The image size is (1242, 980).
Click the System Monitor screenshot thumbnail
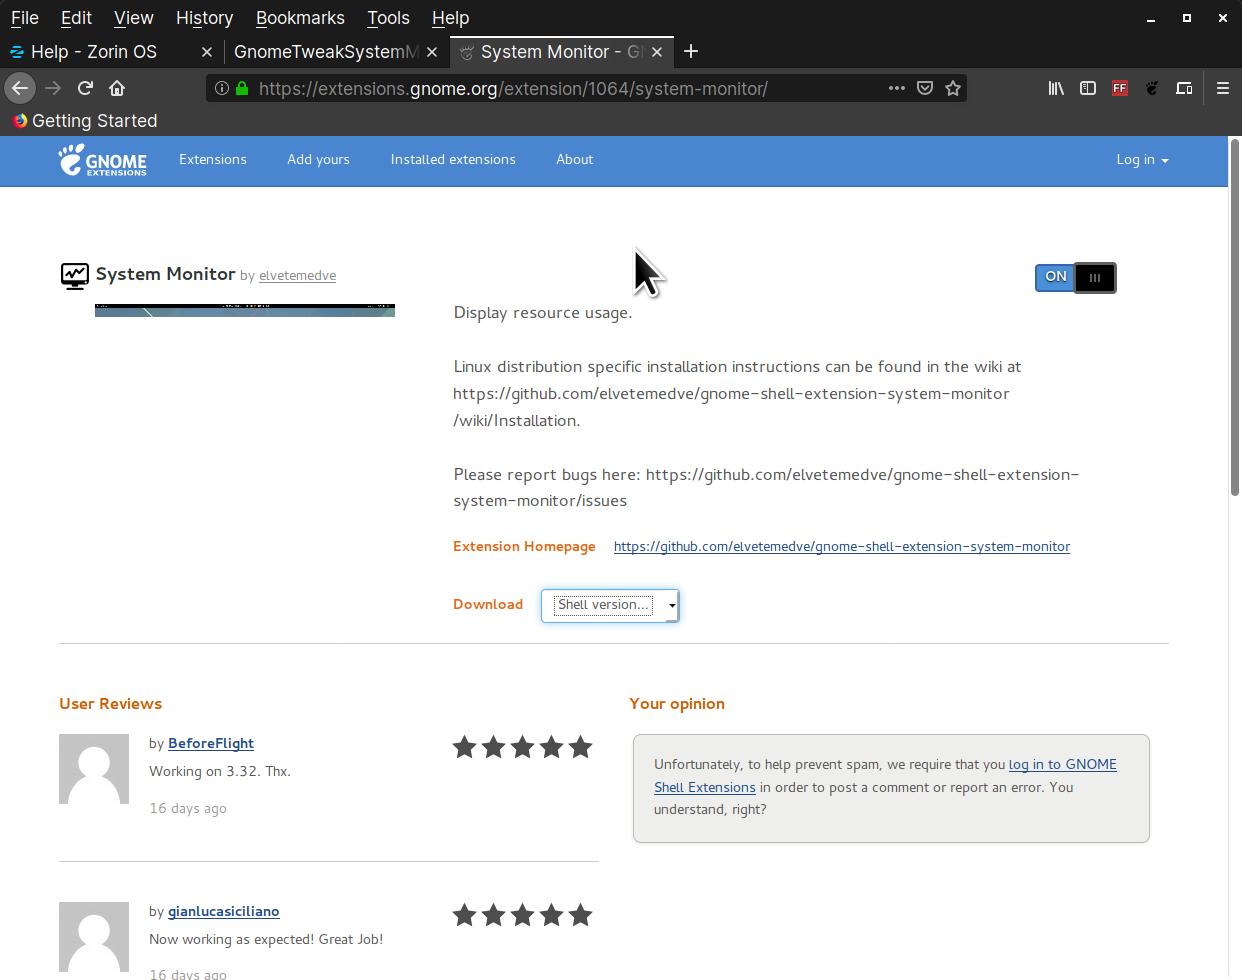(x=245, y=310)
